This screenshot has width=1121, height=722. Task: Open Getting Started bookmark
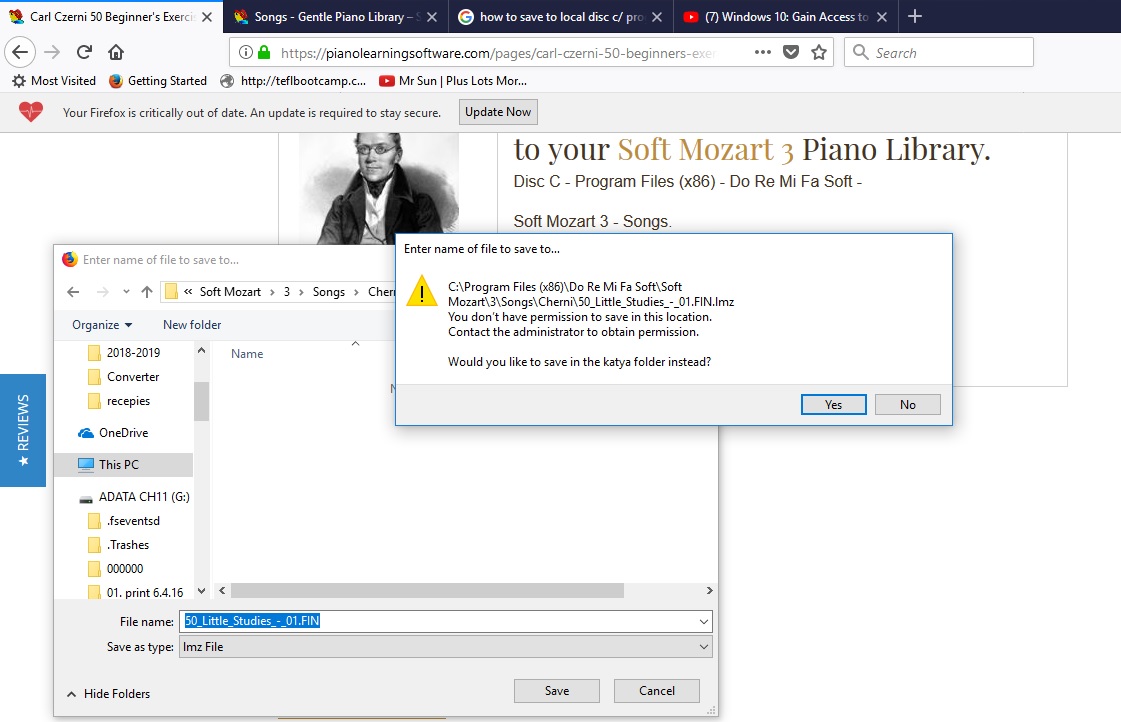click(x=157, y=81)
